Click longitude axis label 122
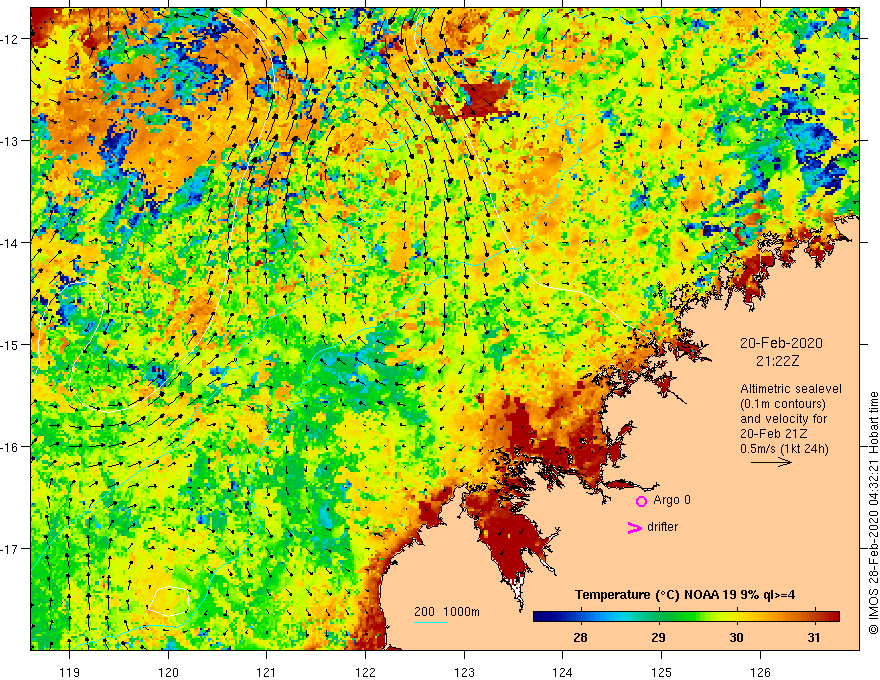Screen dimensions: 880x680 click(x=365, y=672)
